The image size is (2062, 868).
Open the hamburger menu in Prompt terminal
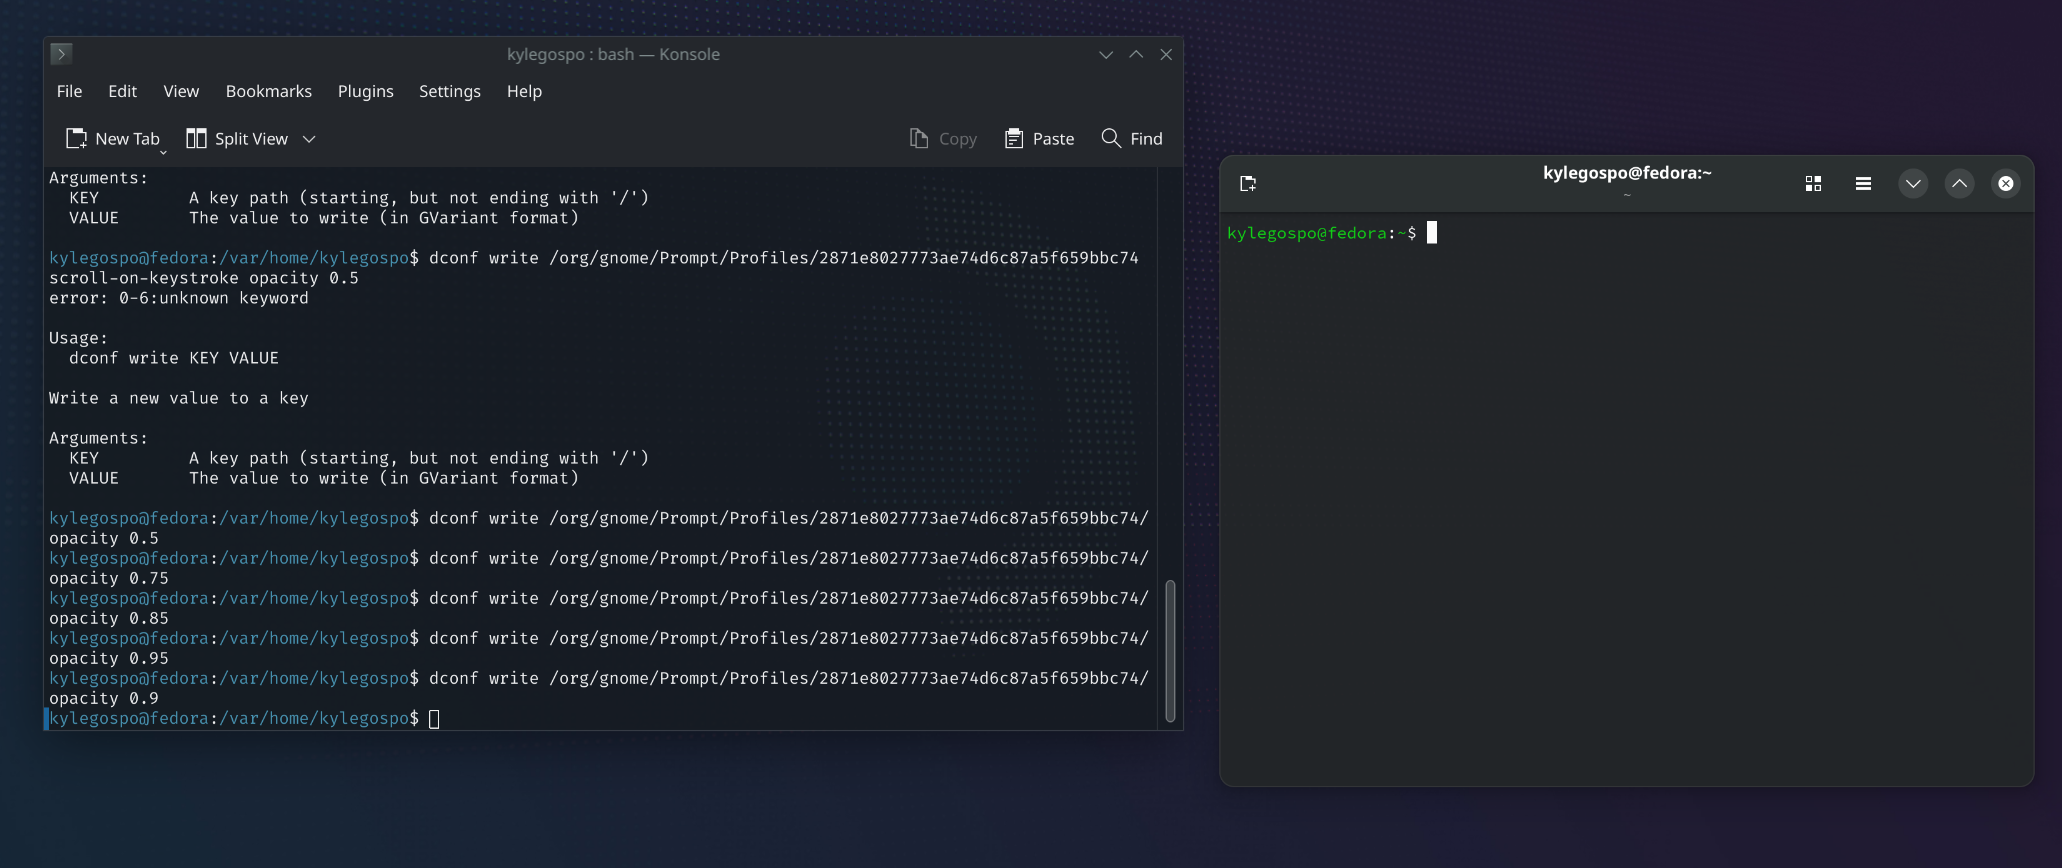1863,184
